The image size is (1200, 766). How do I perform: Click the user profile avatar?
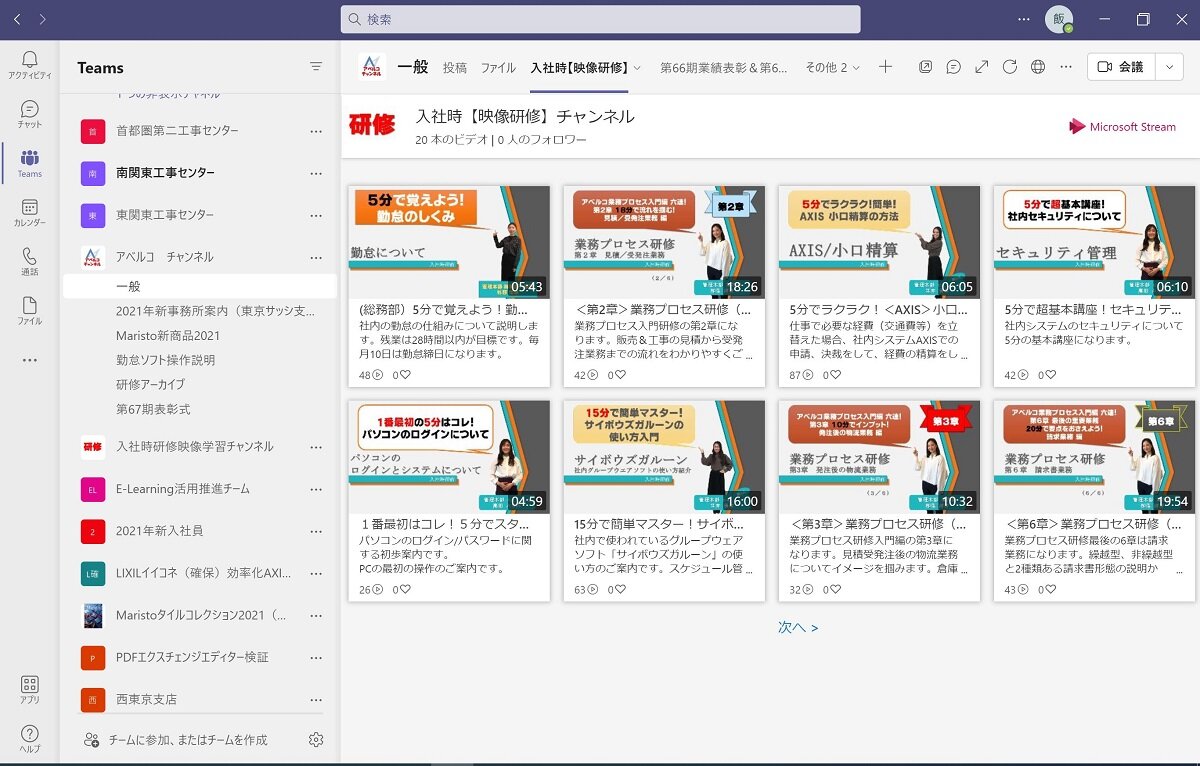click(1059, 19)
